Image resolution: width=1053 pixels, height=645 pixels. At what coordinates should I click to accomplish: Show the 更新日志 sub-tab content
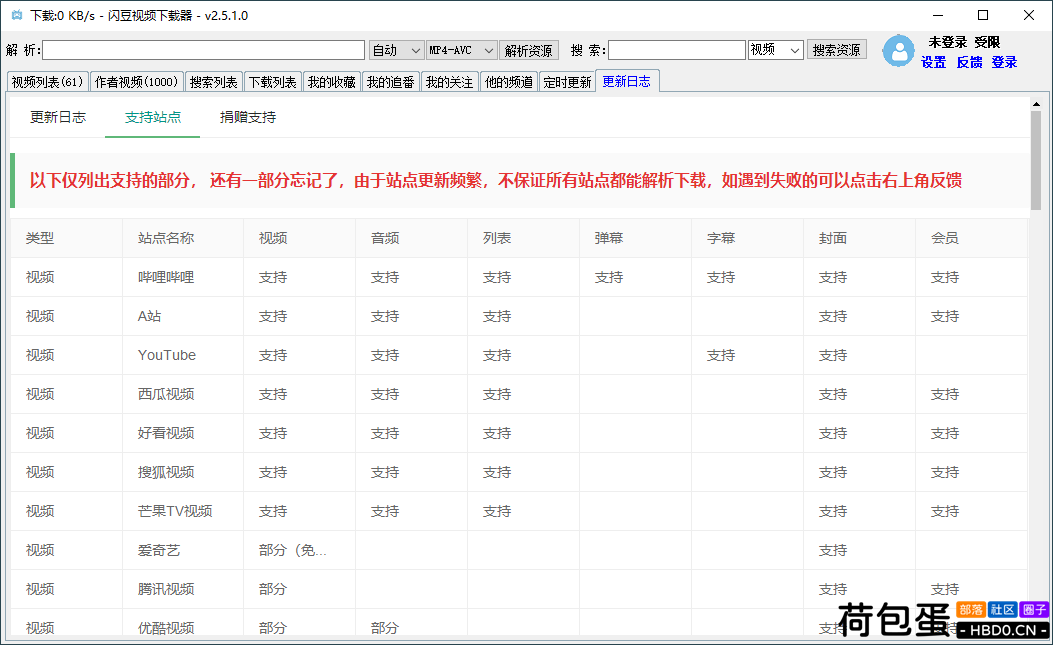[58, 118]
